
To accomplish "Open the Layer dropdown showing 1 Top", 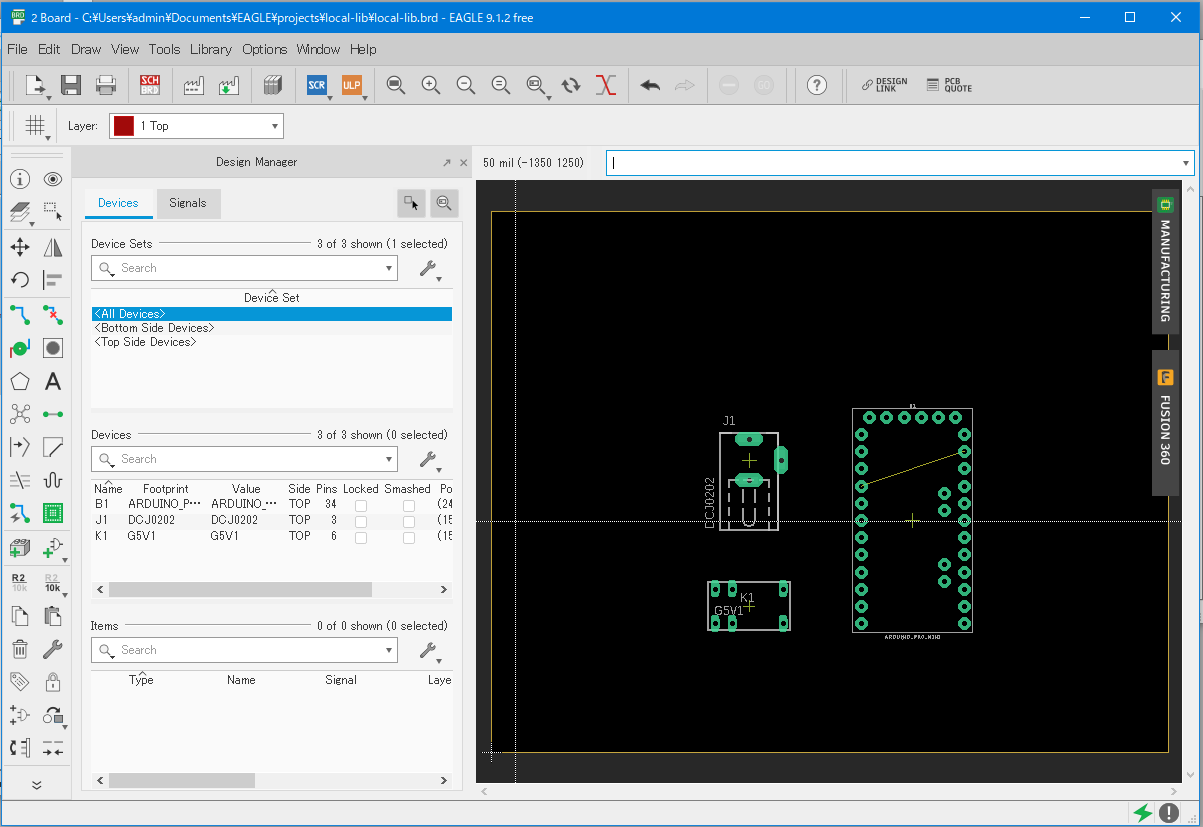I will pyautogui.click(x=196, y=126).
